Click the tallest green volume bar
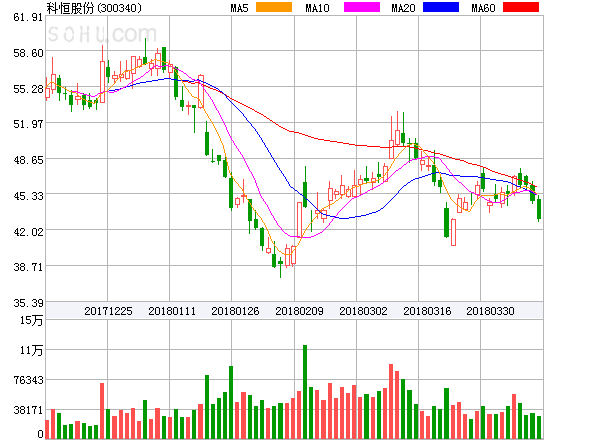Screen dimensions: 600x440 coord(305,392)
